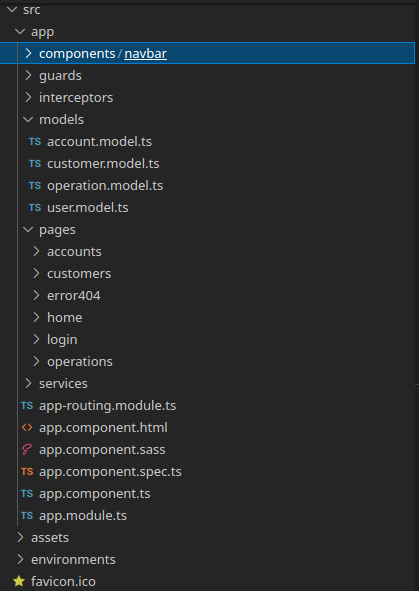Open user.model.ts file

pos(88,208)
